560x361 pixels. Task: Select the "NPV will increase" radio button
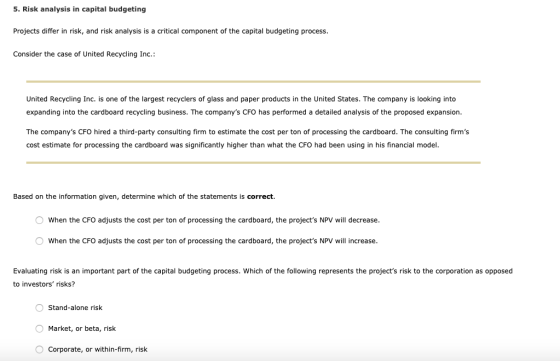click(39, 241)
